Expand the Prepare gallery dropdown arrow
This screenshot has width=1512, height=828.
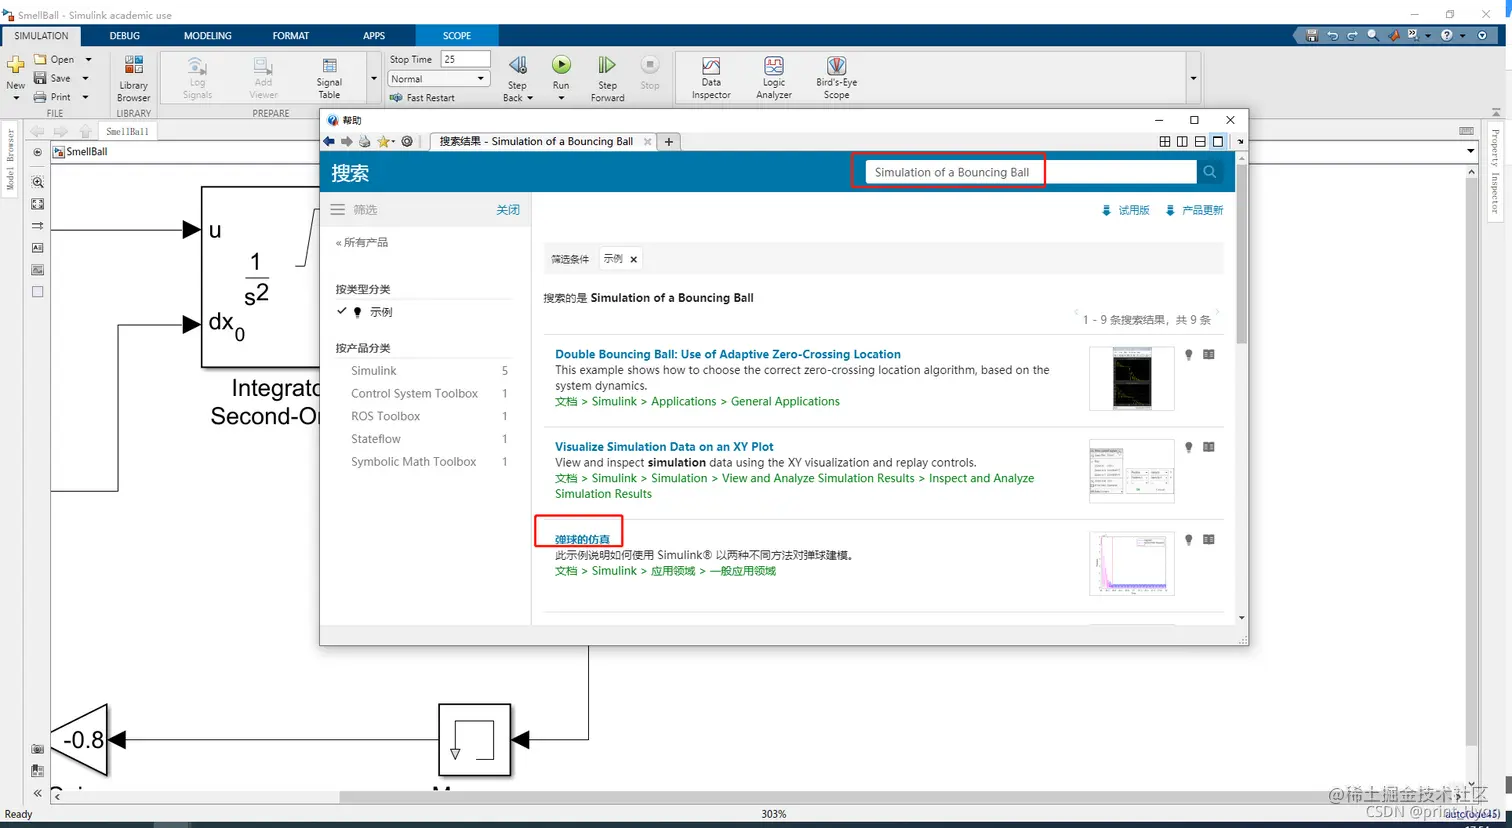point(374,78)
